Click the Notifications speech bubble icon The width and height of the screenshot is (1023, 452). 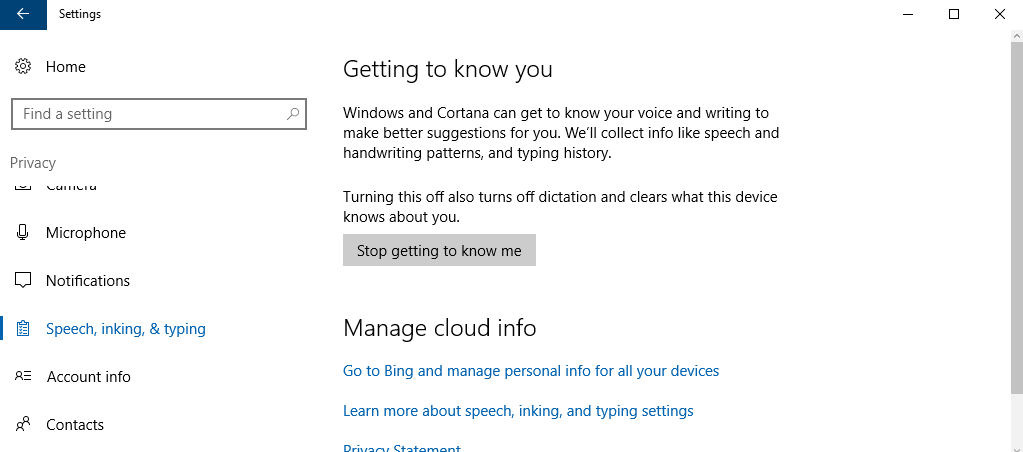23,281
